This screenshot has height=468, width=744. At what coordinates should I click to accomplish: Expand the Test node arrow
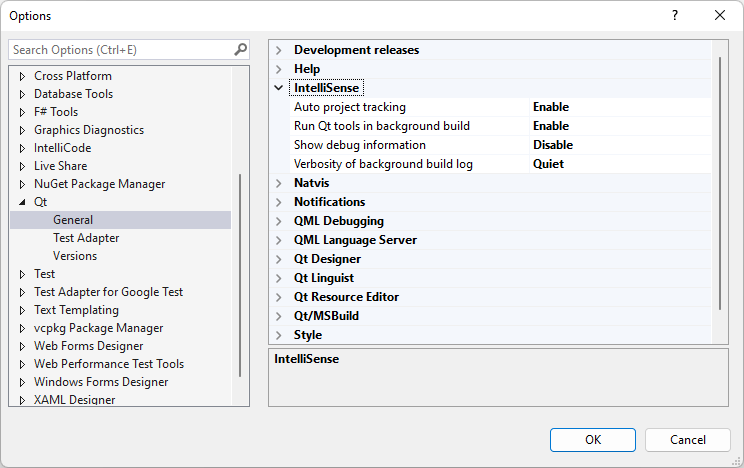coord(22,274)
